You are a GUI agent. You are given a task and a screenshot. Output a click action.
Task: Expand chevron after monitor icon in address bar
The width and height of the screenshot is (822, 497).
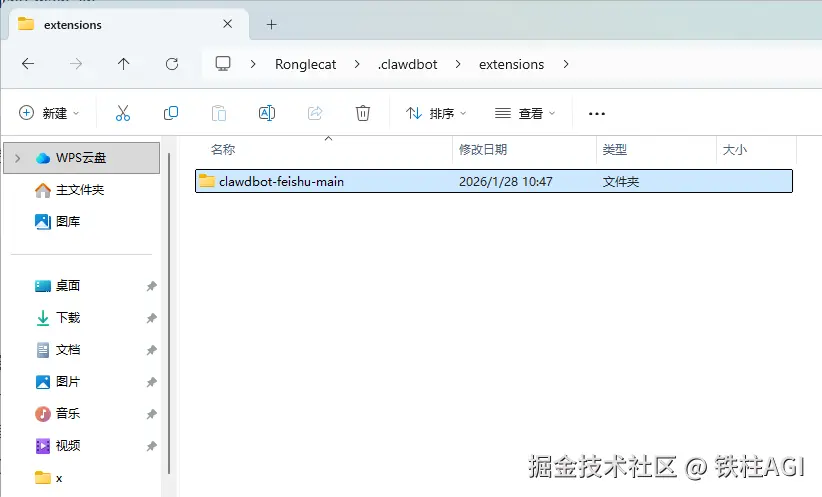pos(253,64)
